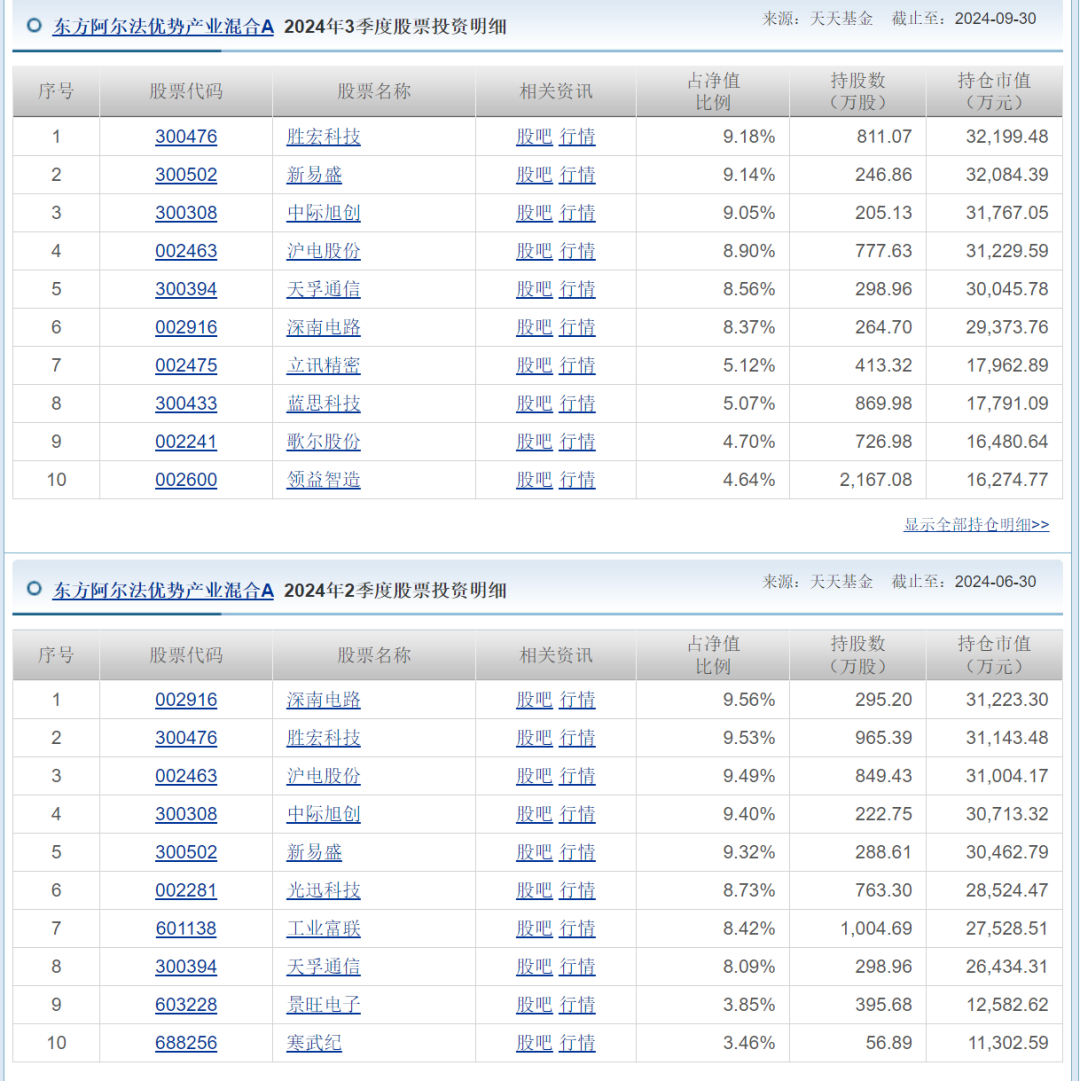Open 领益智造 stock name link

pyautogui.click(x=323, y=480)
